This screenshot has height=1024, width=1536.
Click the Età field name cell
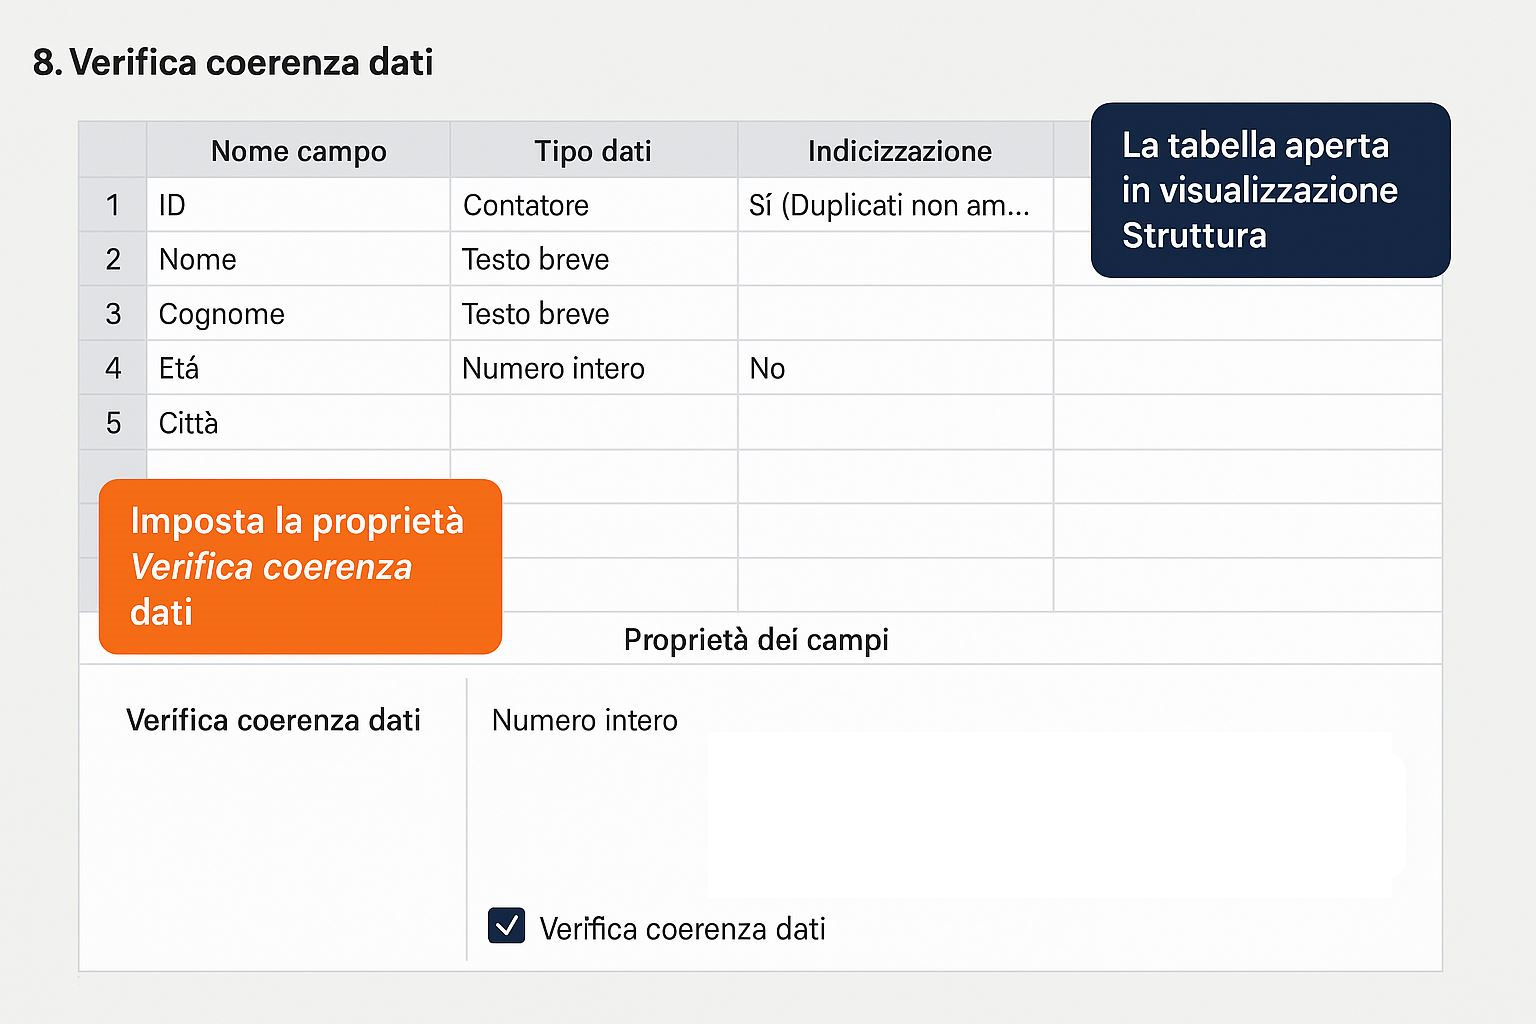tap(298, 368)
